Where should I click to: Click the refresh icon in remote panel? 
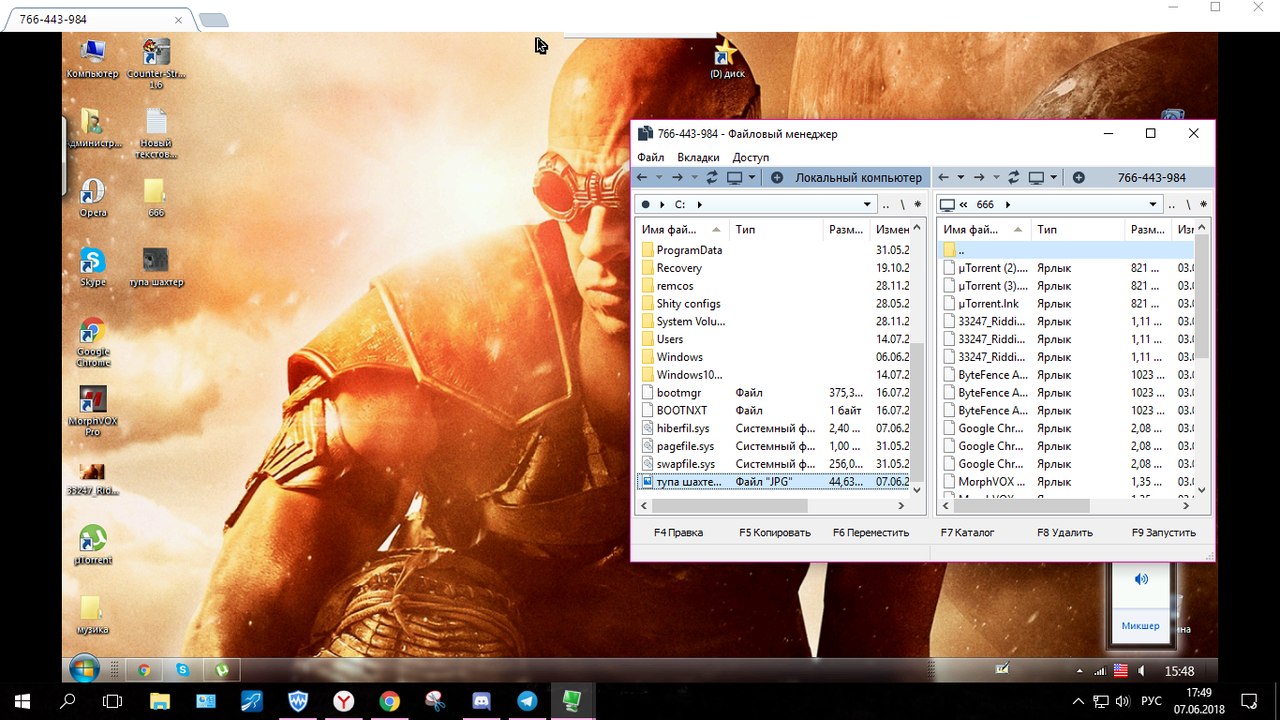[x=1013, y=178]
